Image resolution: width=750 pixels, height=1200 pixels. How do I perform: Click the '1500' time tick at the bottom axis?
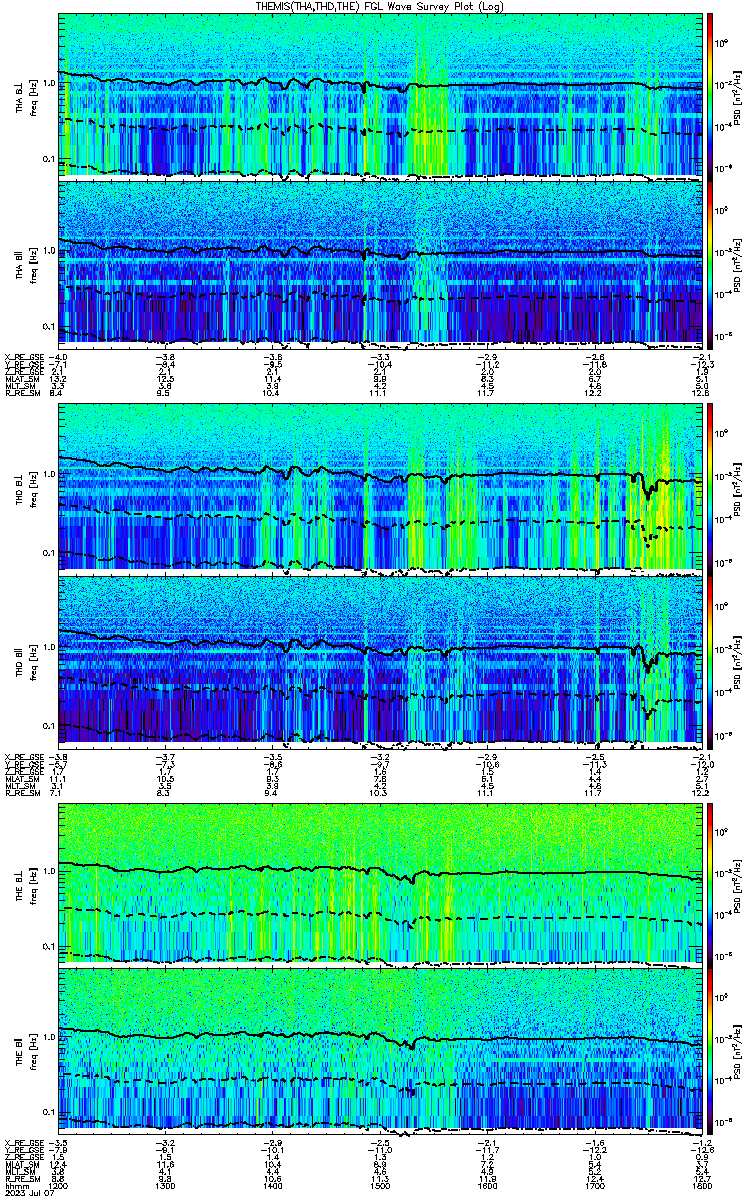click(x=380, y=1184)
